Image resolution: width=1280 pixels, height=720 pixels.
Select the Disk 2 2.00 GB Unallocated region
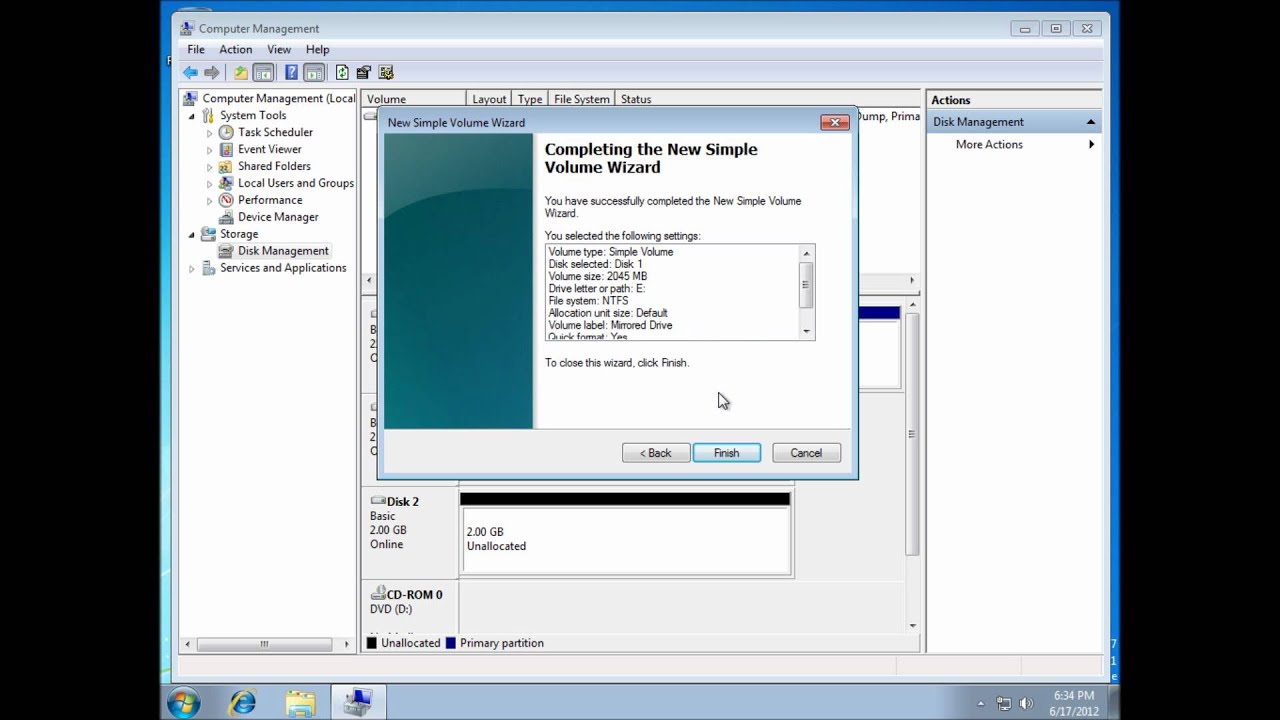coord(625,541)
